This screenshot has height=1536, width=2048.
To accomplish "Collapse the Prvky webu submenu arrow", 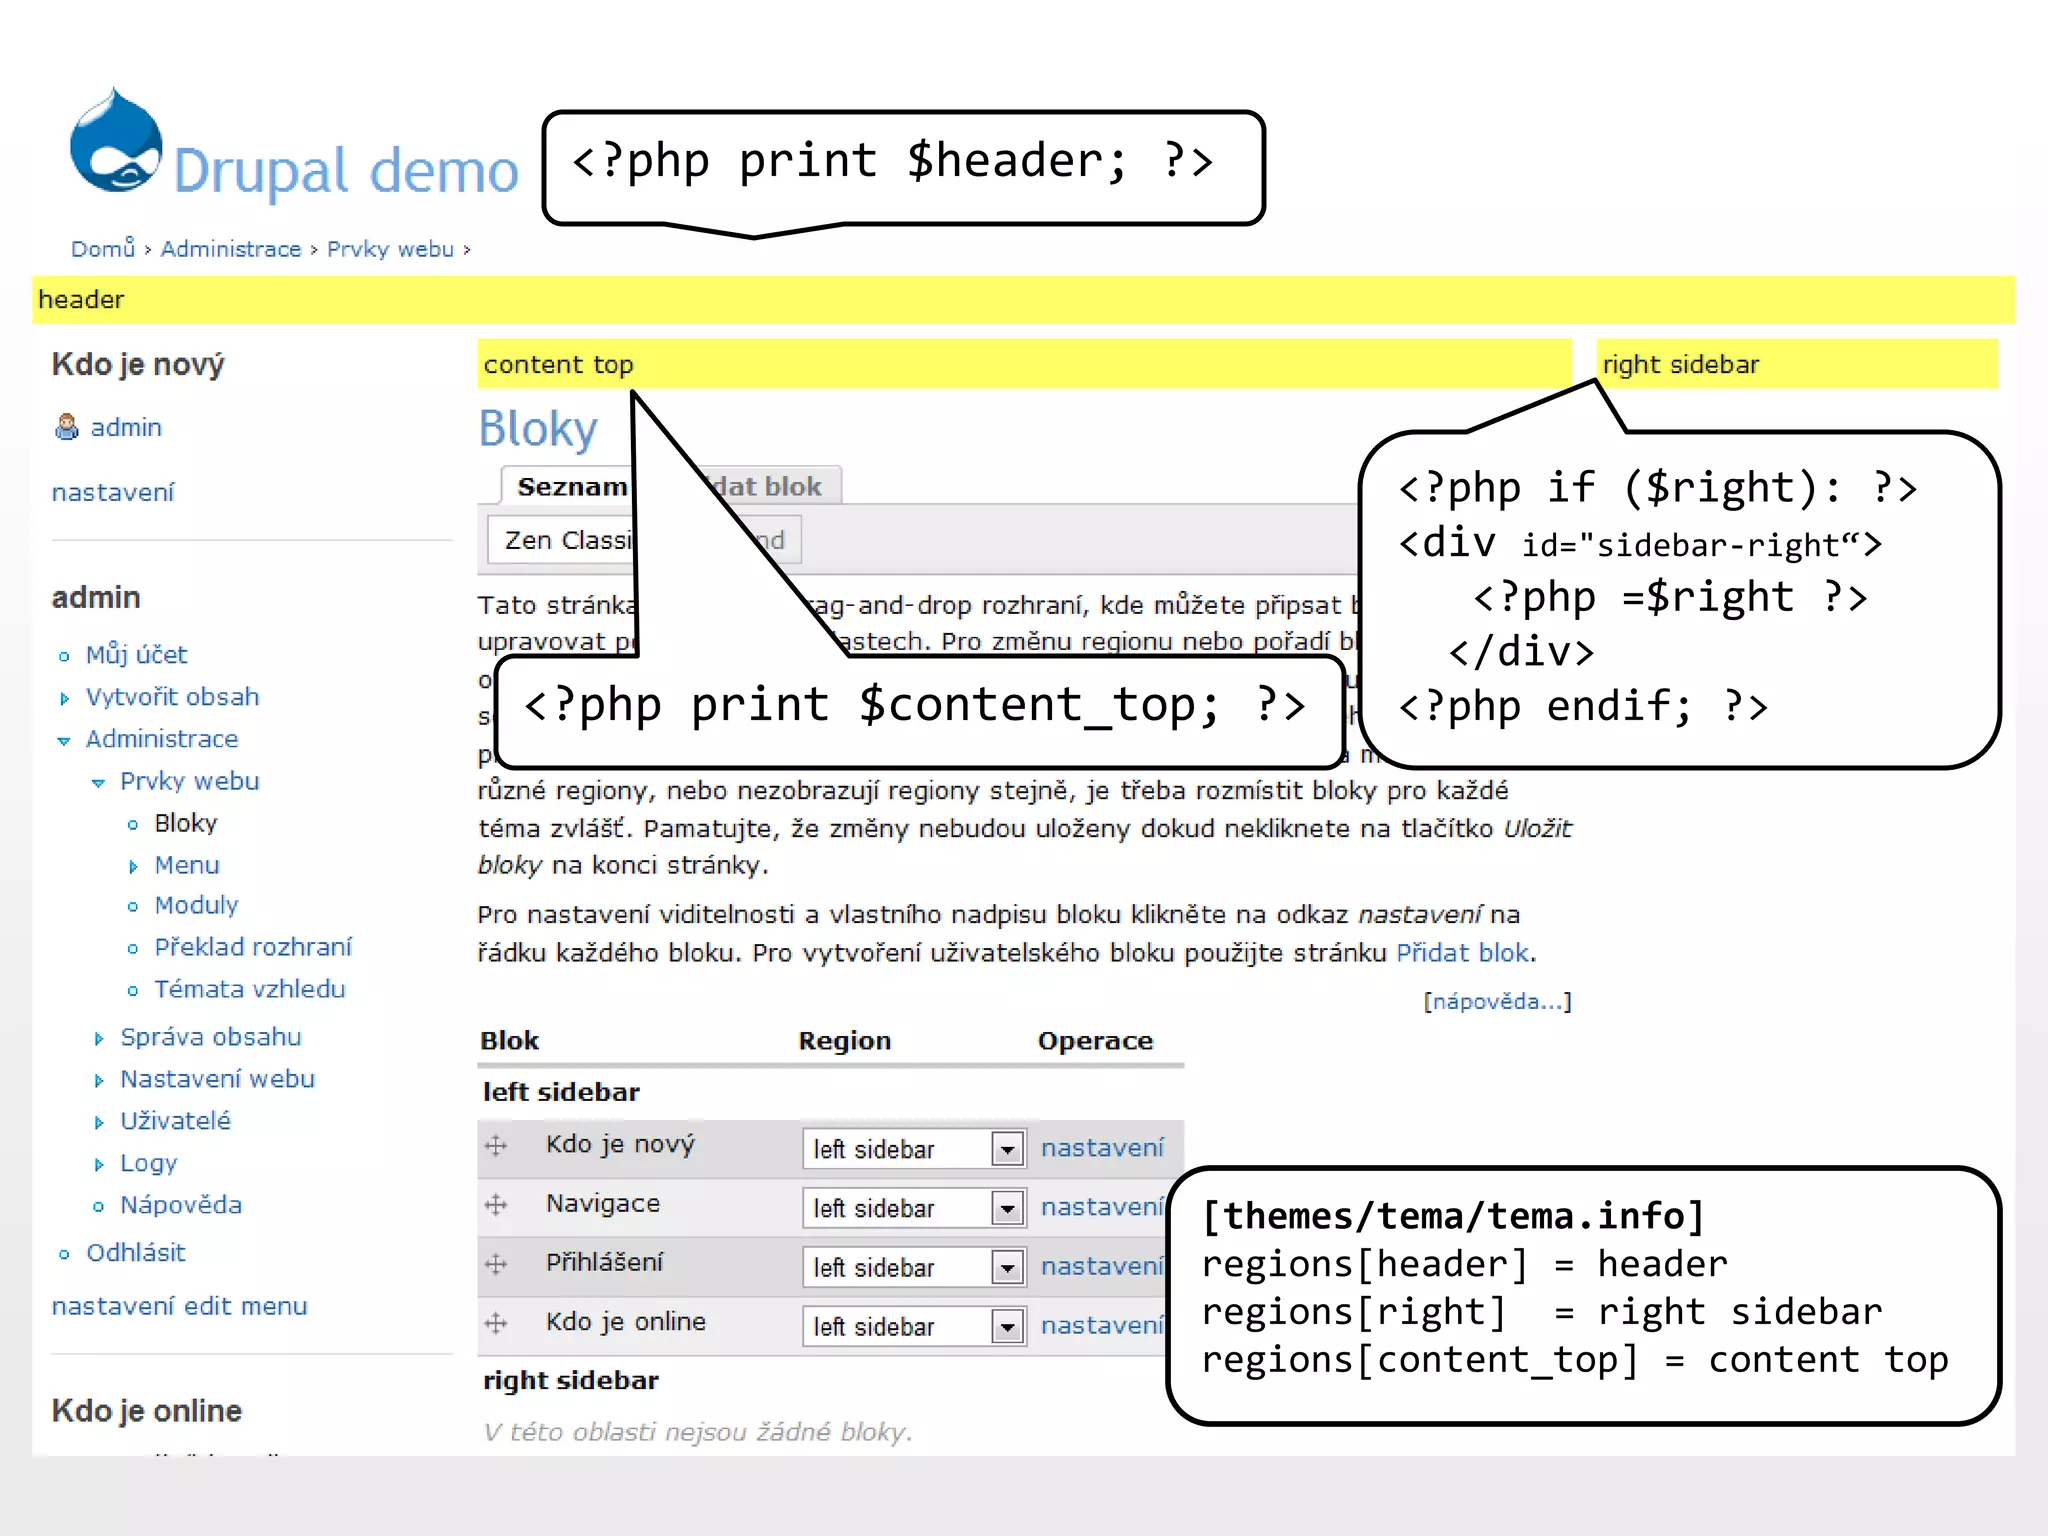I will [x=98, y=783].
